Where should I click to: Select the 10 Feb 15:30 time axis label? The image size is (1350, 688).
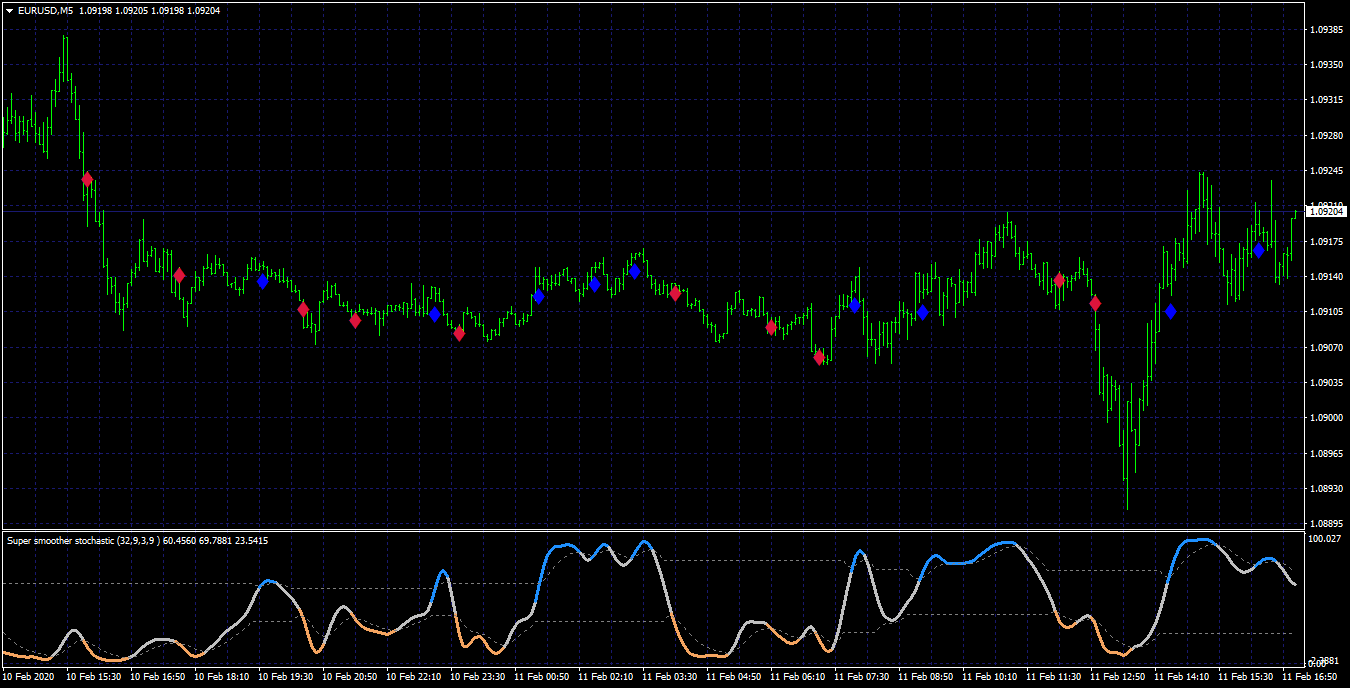(94, 677)
